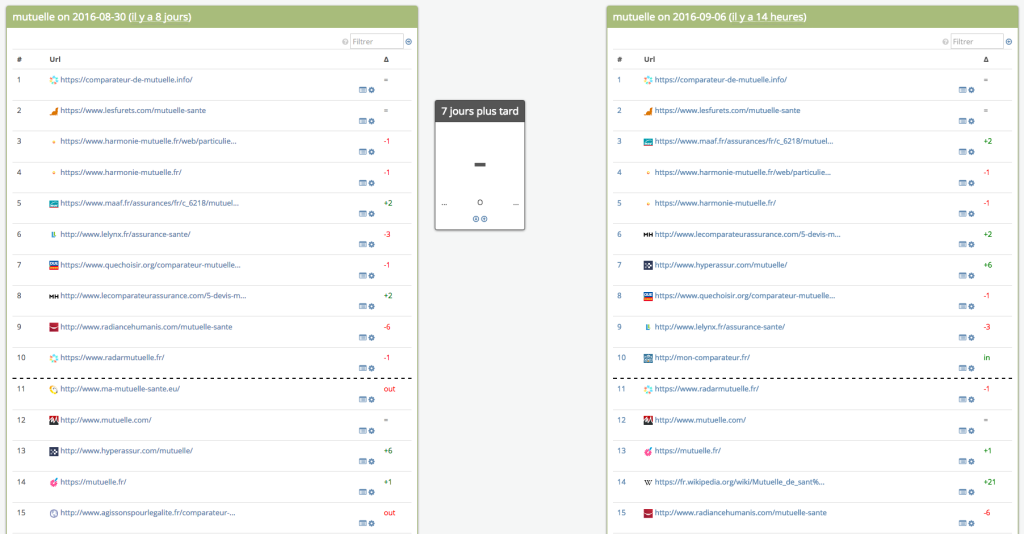The height and width of the screenshot is (534, 1024).
Task: Open harmonie-mutuelle.fr/web/particulie... link in 2016-08-30 list
Action: tap(148, 141)
